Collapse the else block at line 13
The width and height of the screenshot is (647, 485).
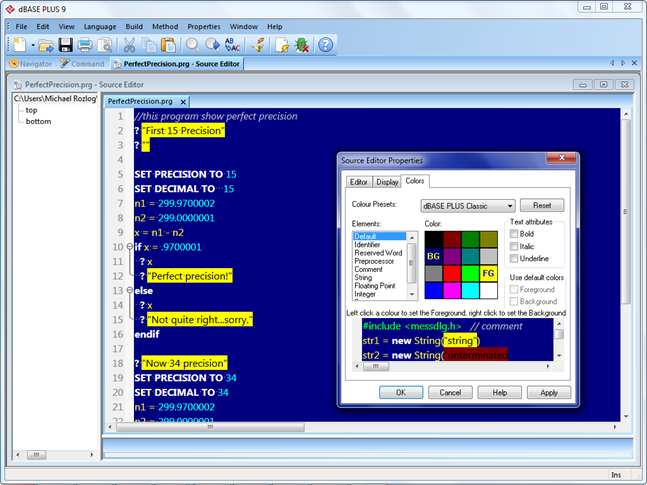pos(130,290)
